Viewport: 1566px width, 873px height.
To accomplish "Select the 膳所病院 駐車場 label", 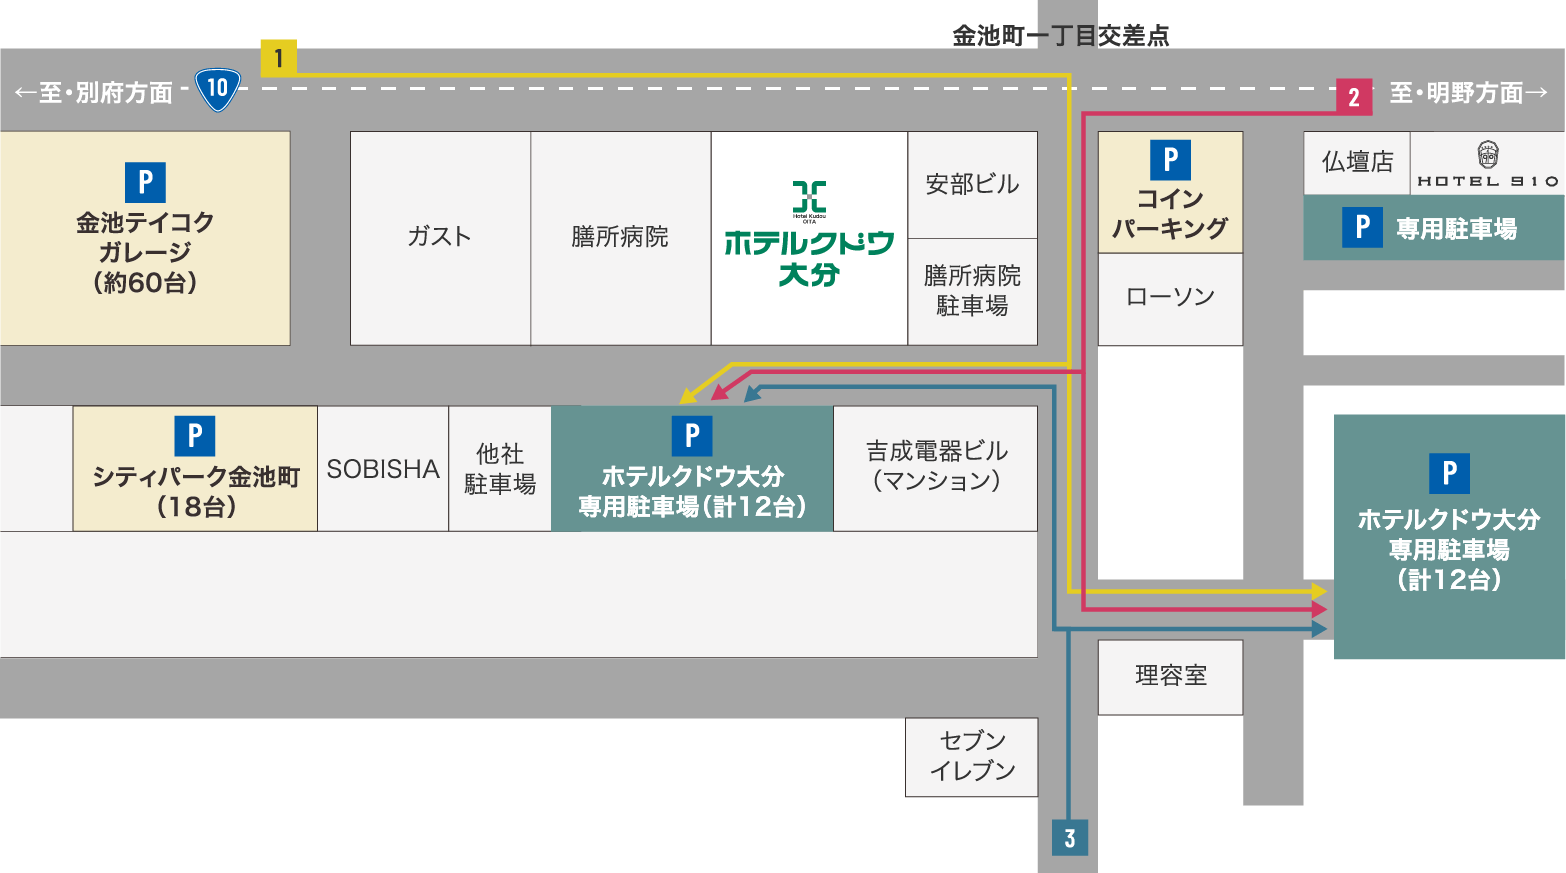I will click(x=972, y=290).
